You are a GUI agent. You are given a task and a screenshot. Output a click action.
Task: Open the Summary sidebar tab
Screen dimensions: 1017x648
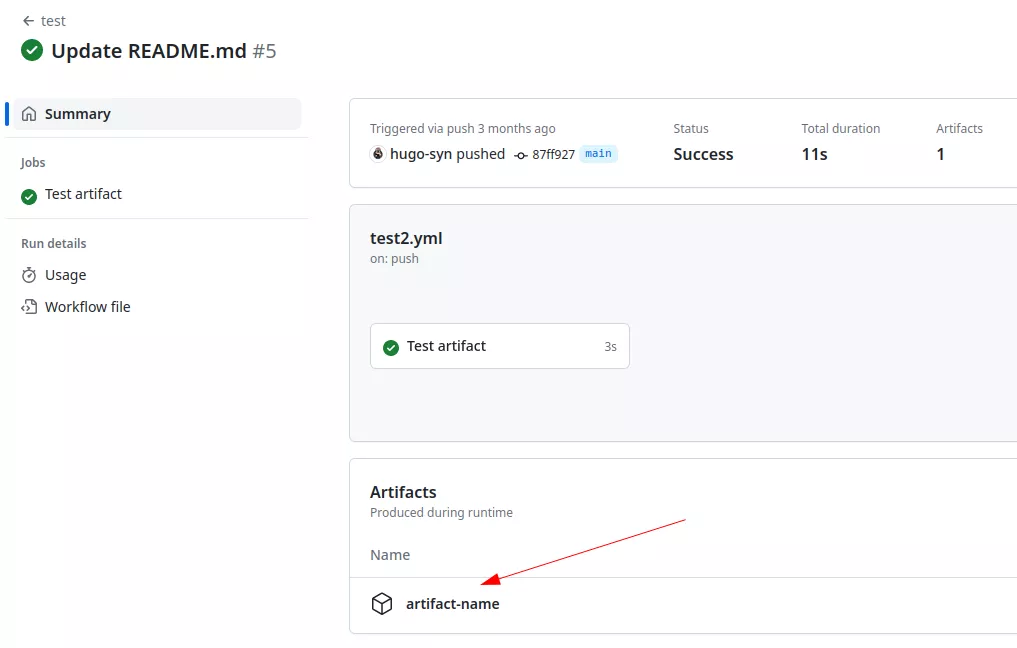click(x=77, y=114)
